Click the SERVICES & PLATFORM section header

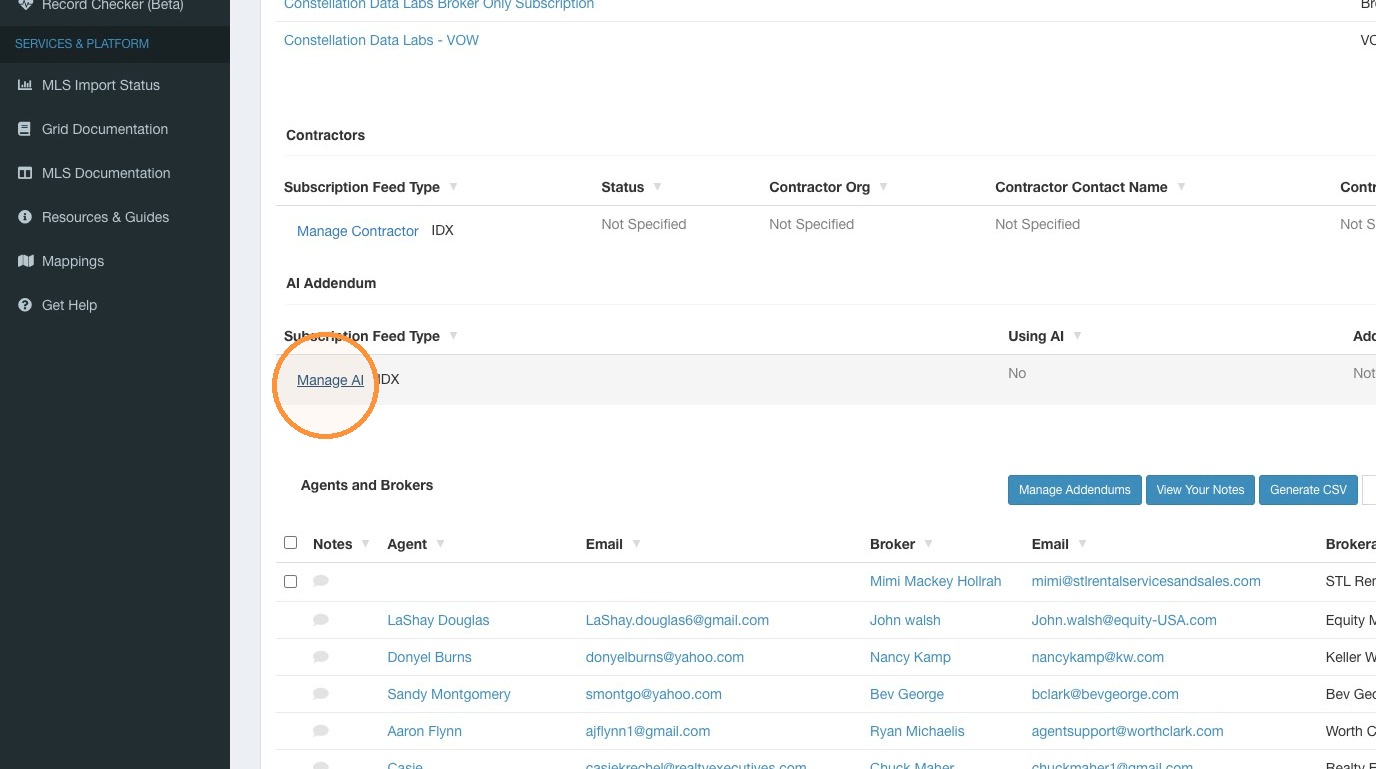(x=82, y=44)
